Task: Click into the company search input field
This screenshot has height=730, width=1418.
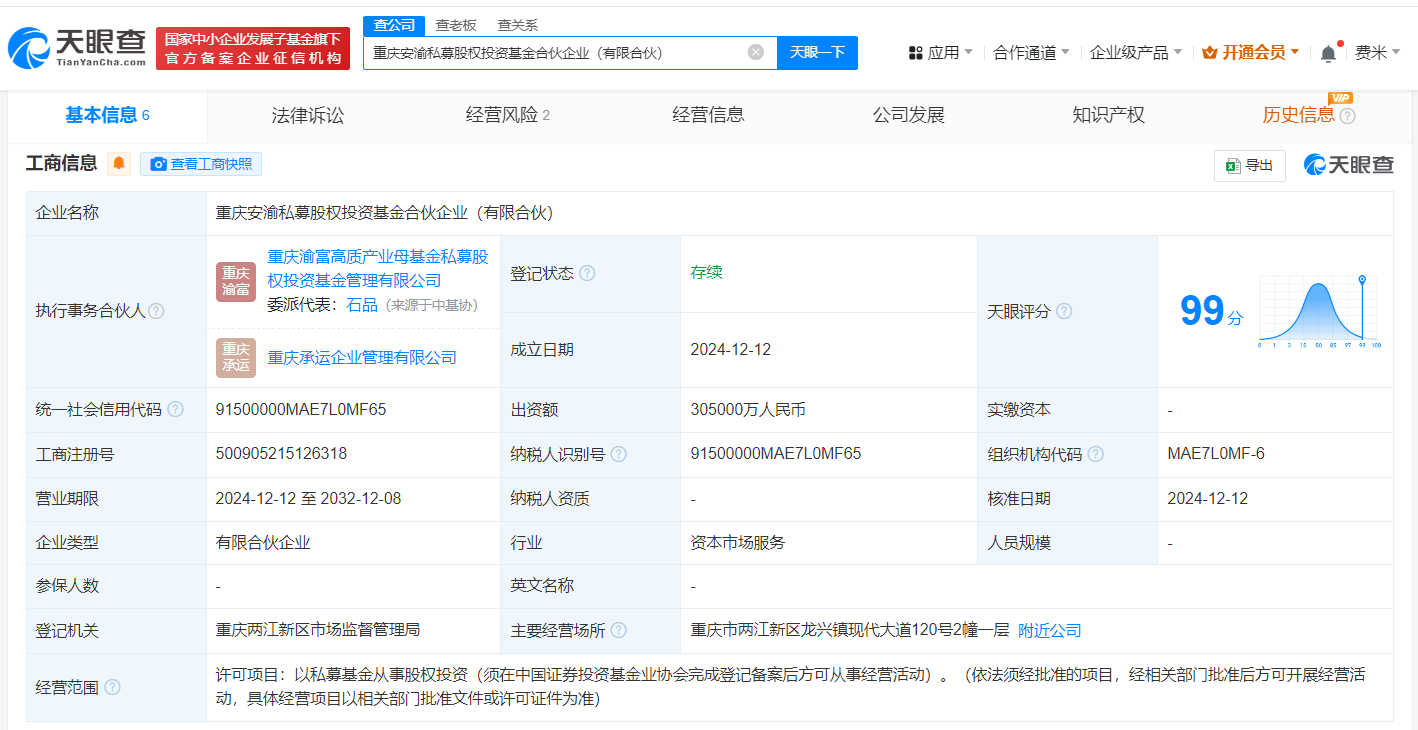Action: 555,52
